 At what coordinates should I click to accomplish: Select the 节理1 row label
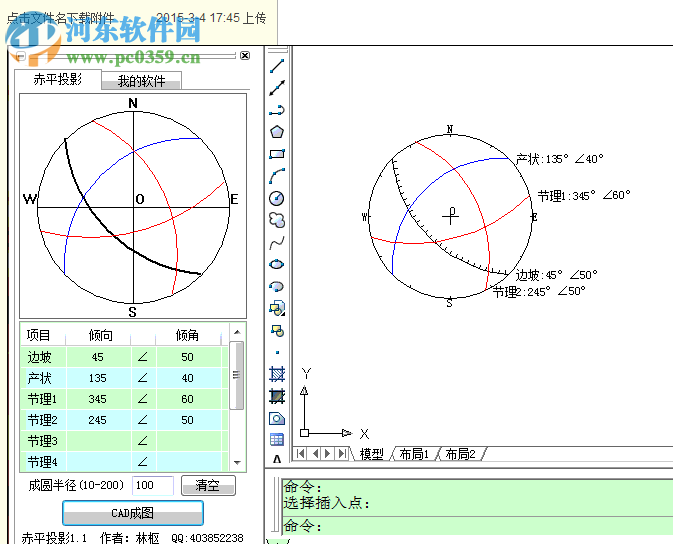(x=42, y=399)
